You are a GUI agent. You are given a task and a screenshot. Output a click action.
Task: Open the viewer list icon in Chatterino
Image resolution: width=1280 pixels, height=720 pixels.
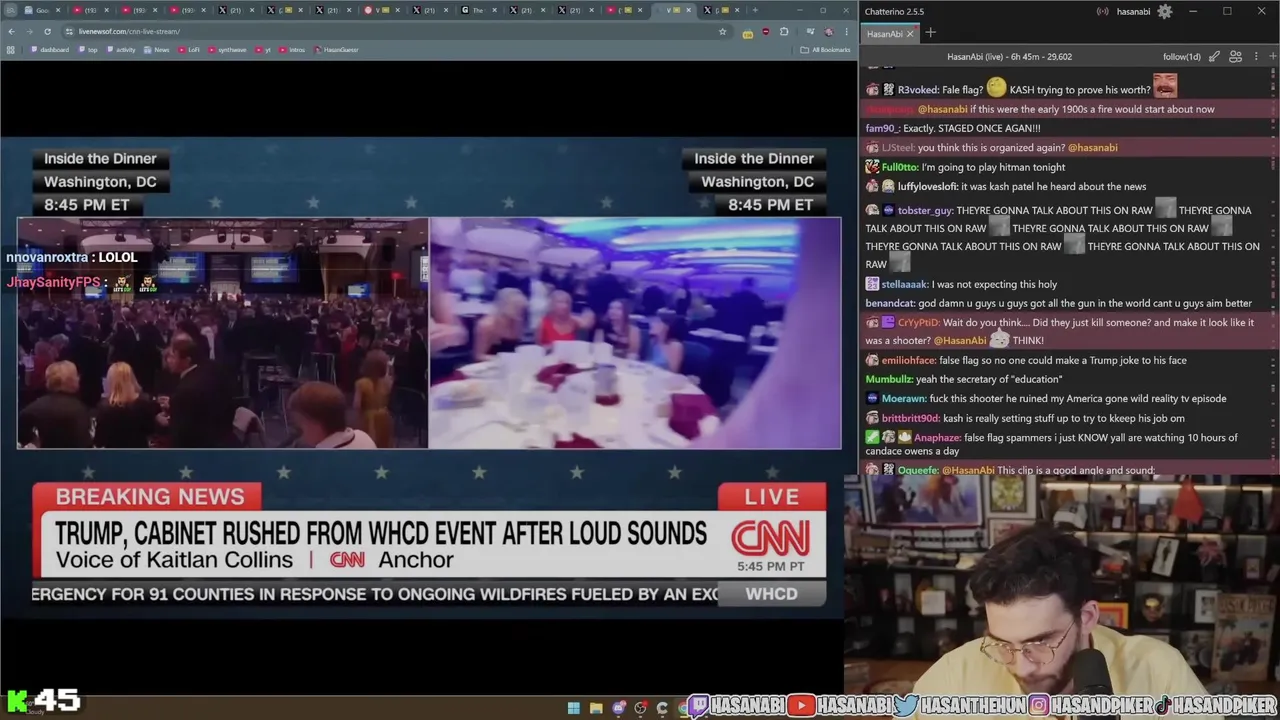1236,56
